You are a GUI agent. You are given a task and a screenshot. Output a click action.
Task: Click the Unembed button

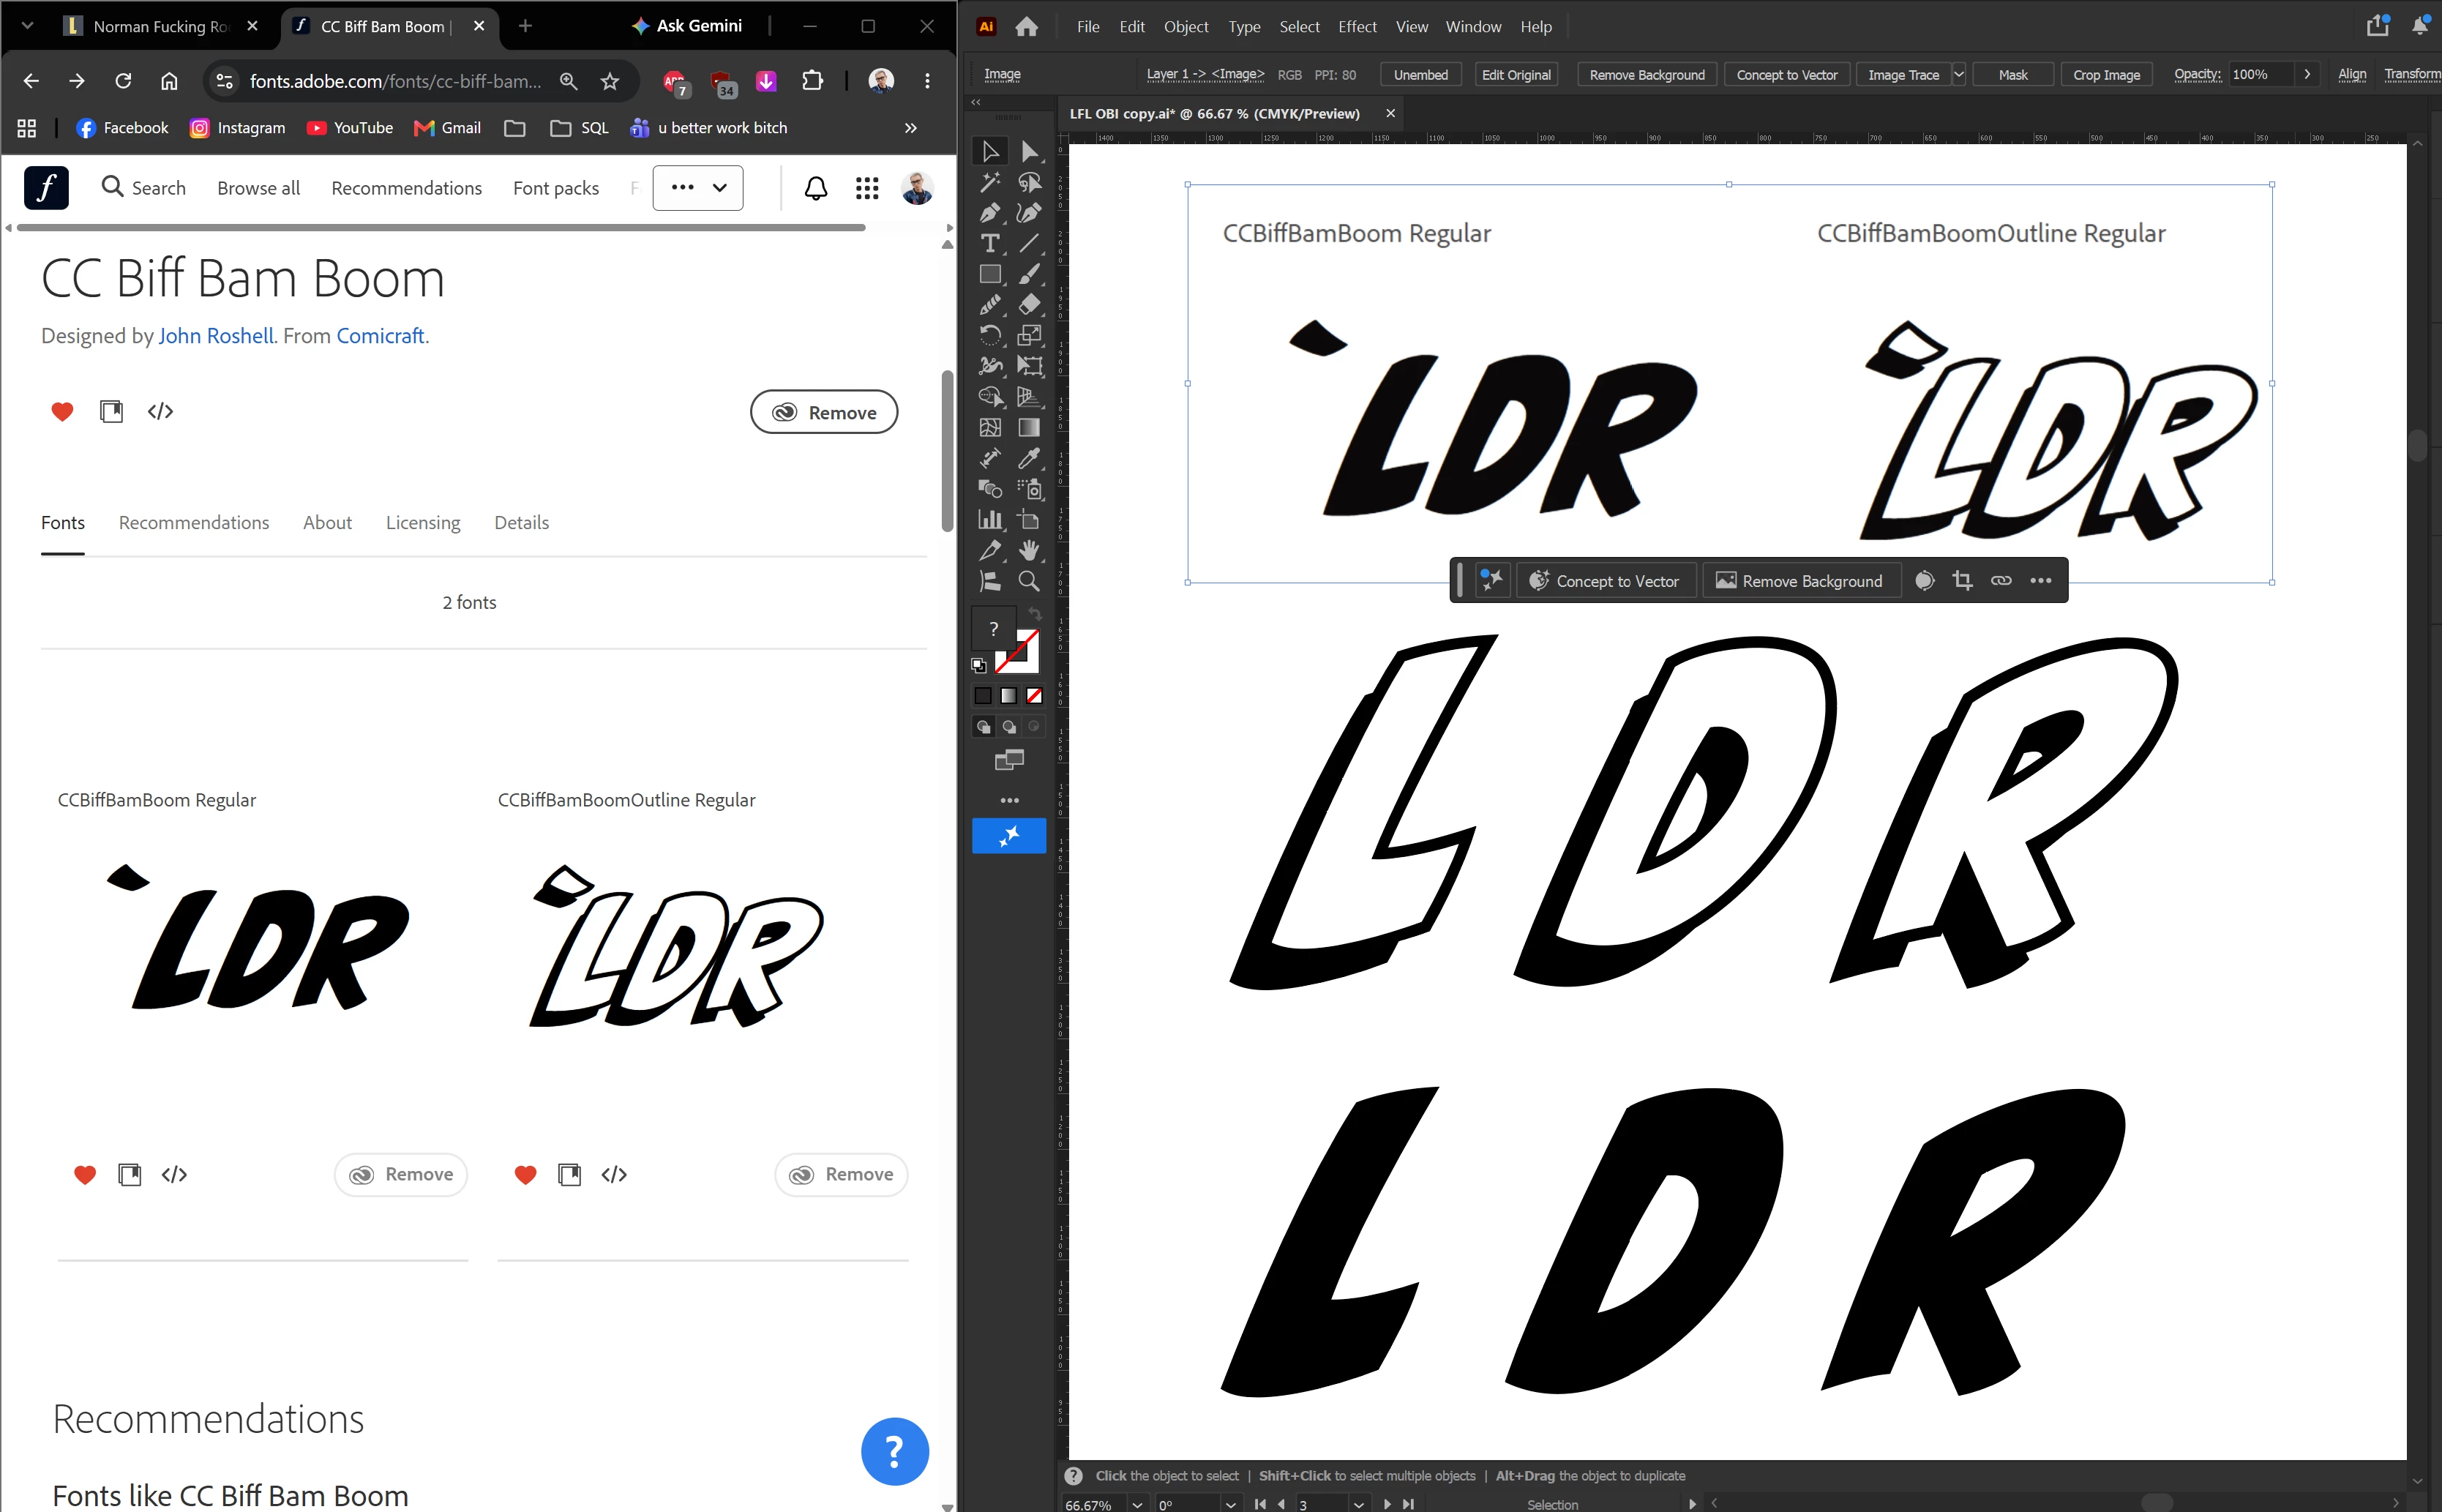coord(1420,74)
